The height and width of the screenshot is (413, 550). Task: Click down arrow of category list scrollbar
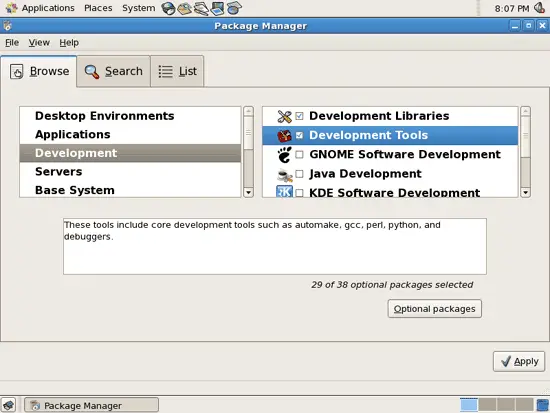248,192
